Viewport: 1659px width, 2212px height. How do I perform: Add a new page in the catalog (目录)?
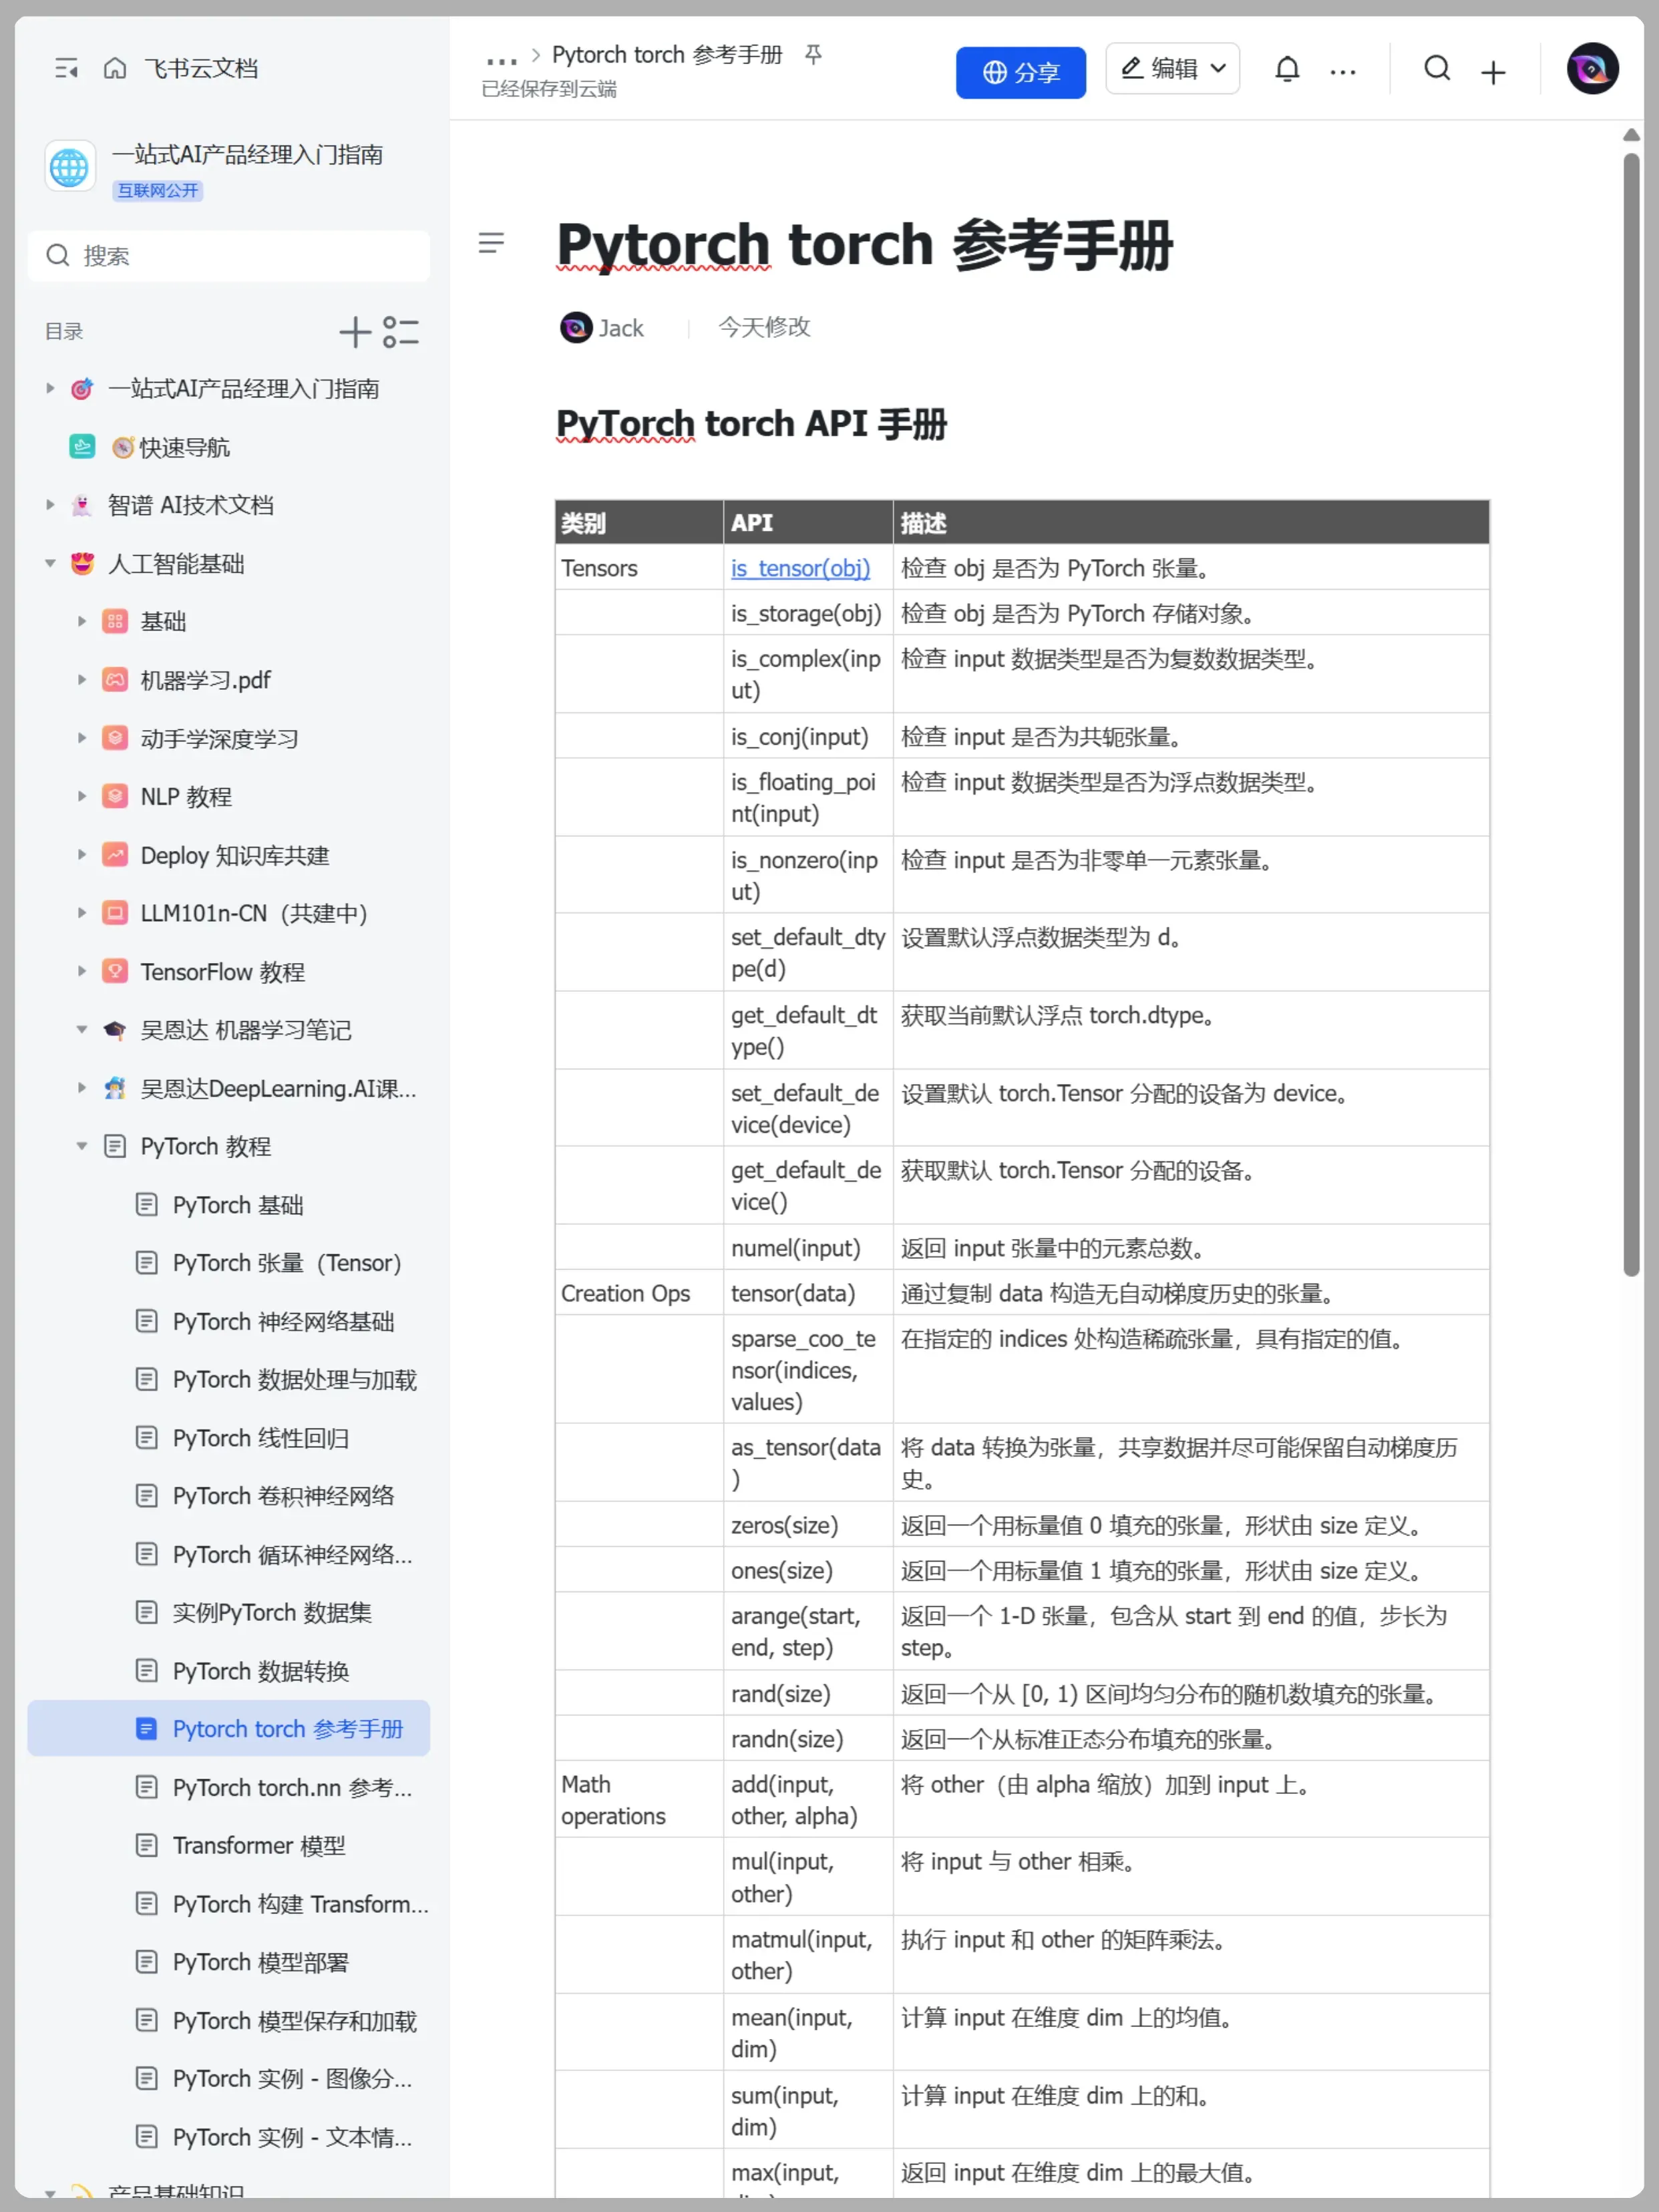tap(355, 332)
